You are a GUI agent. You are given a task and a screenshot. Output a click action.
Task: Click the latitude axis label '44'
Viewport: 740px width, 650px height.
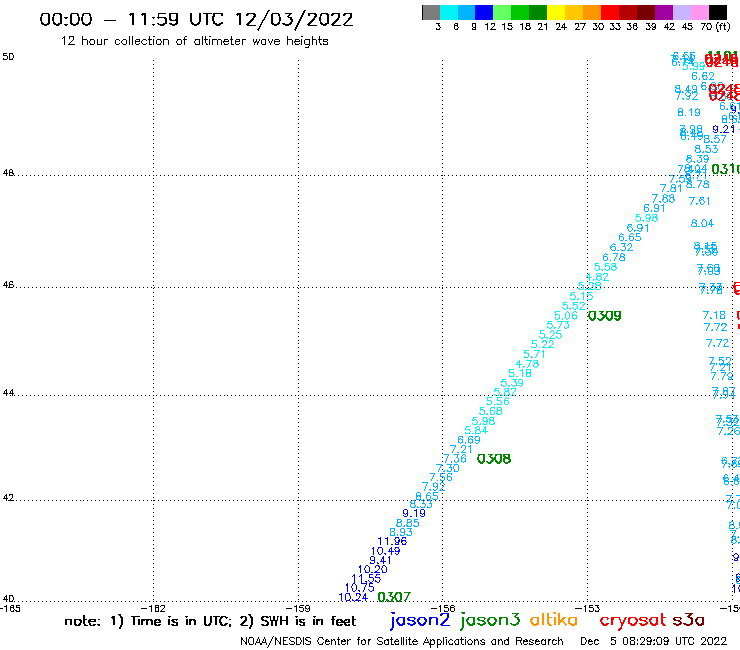pos(8,393)
